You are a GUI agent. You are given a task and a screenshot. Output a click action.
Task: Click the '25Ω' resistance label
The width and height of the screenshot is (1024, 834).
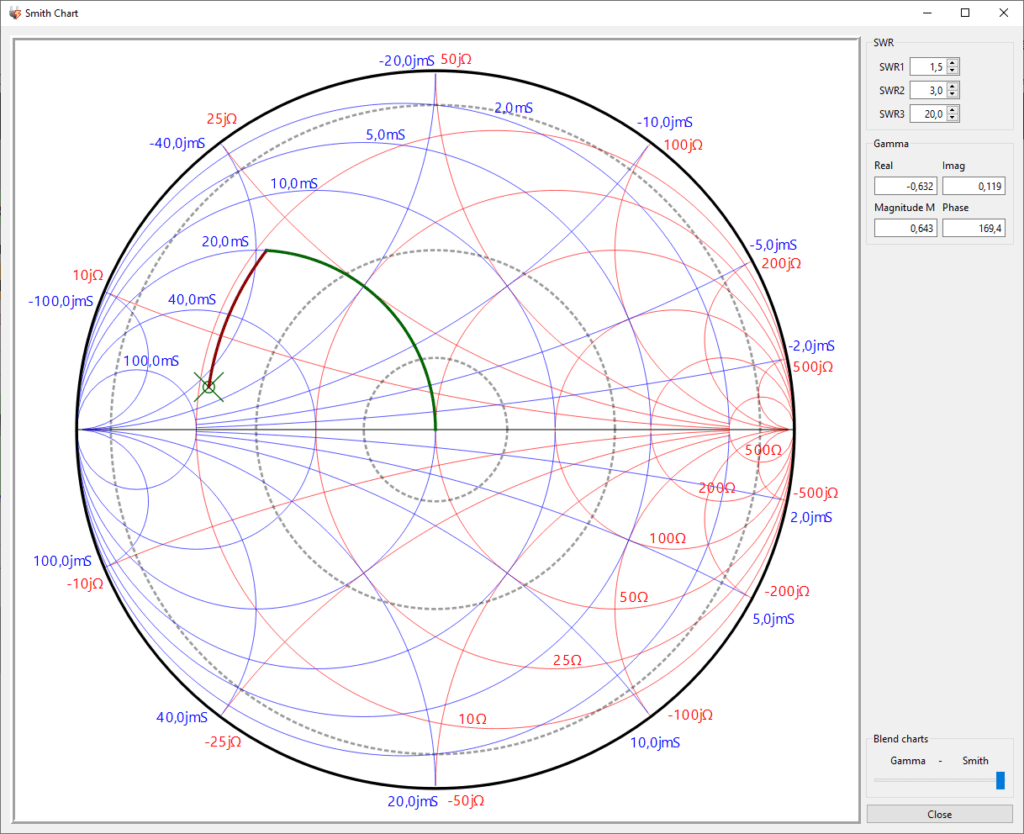click(x=567, y=660)
